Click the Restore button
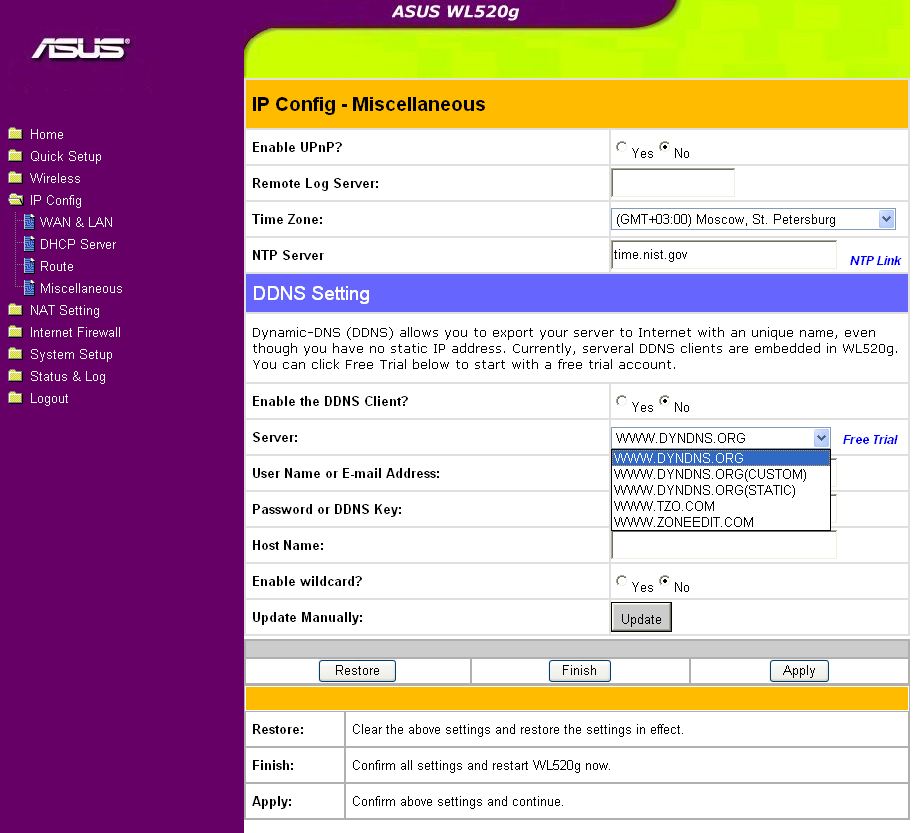This screenshot has height=833, width=919. (x=358, y=671)
